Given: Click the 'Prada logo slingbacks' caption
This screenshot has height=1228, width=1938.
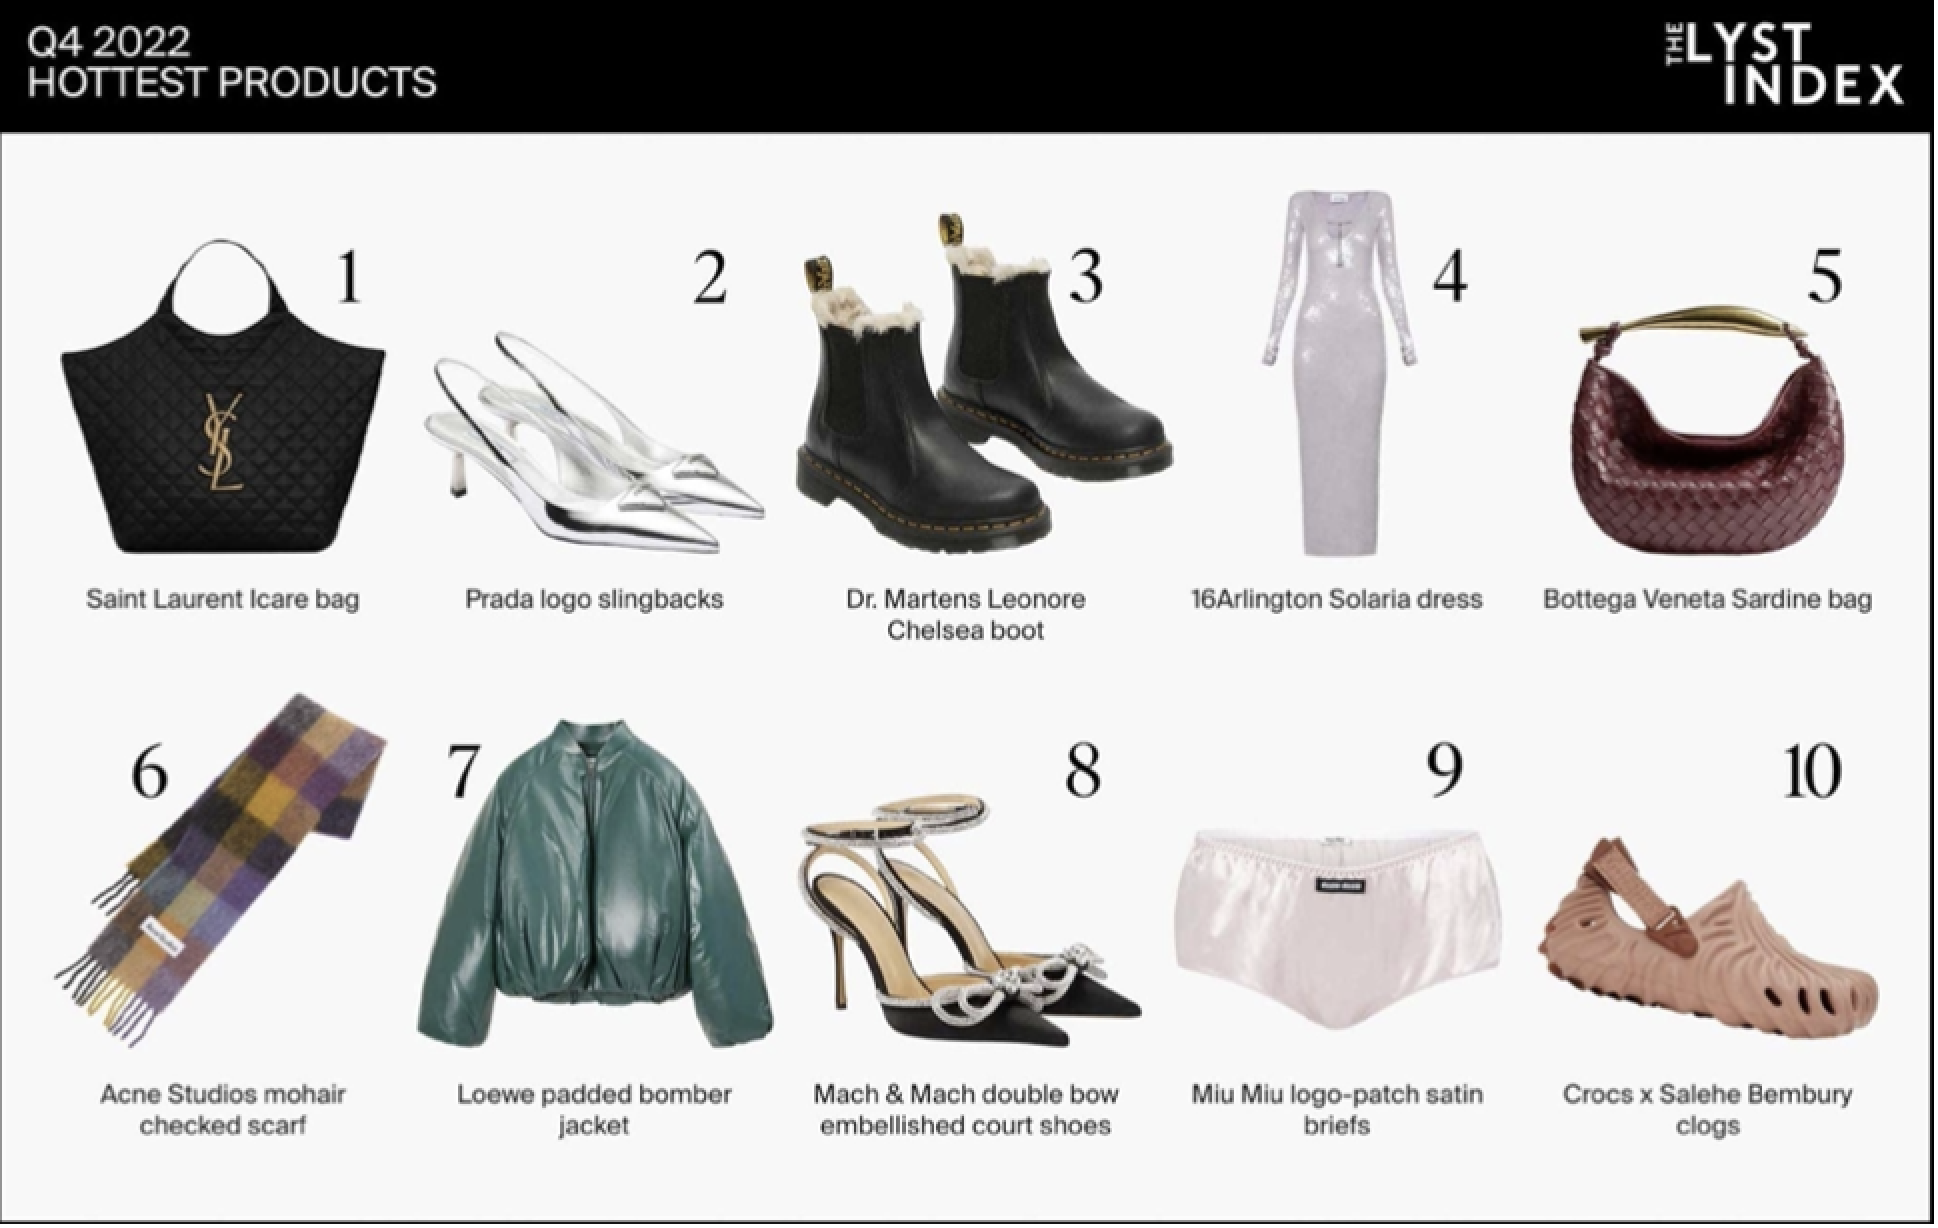Looking at the screenshot, I should coord(594,600).
